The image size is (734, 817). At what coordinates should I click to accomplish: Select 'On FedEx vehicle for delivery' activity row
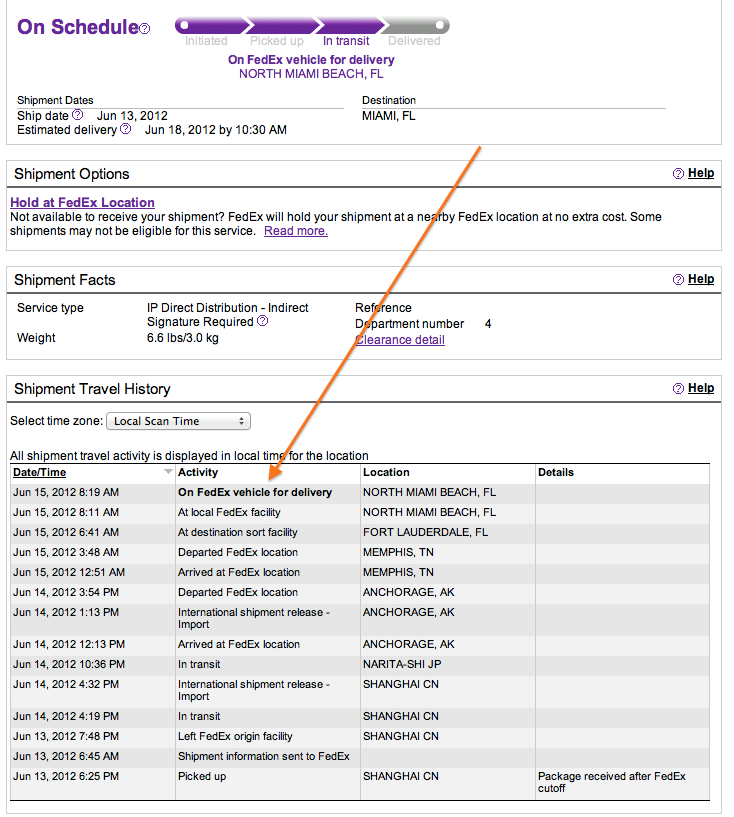(x=359, y=492)
